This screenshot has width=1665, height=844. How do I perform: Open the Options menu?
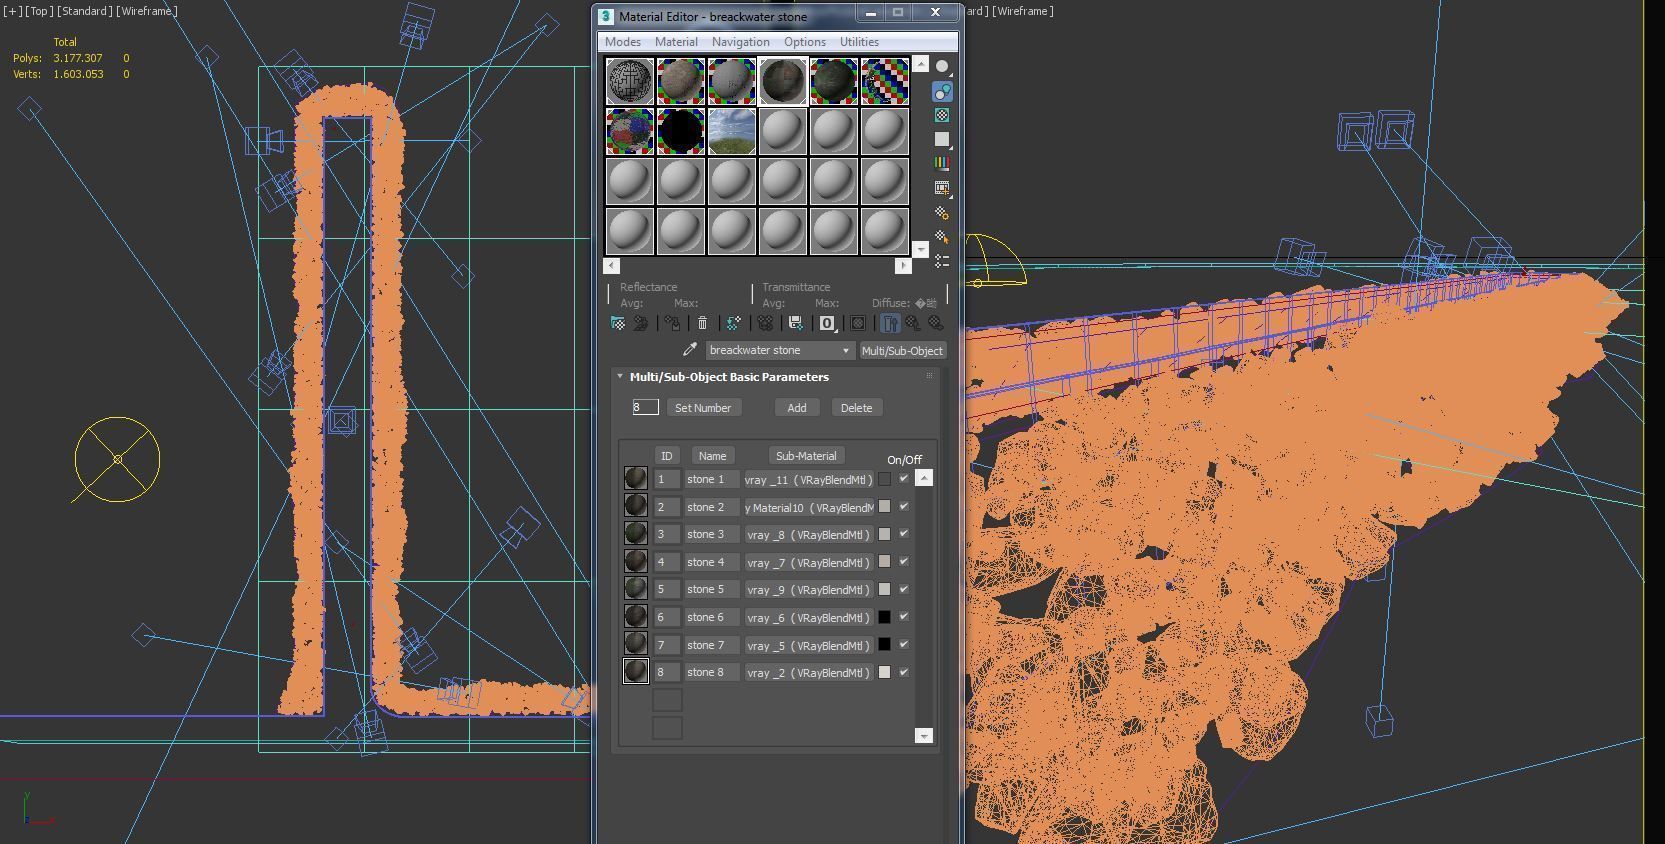tap(804, 42)
